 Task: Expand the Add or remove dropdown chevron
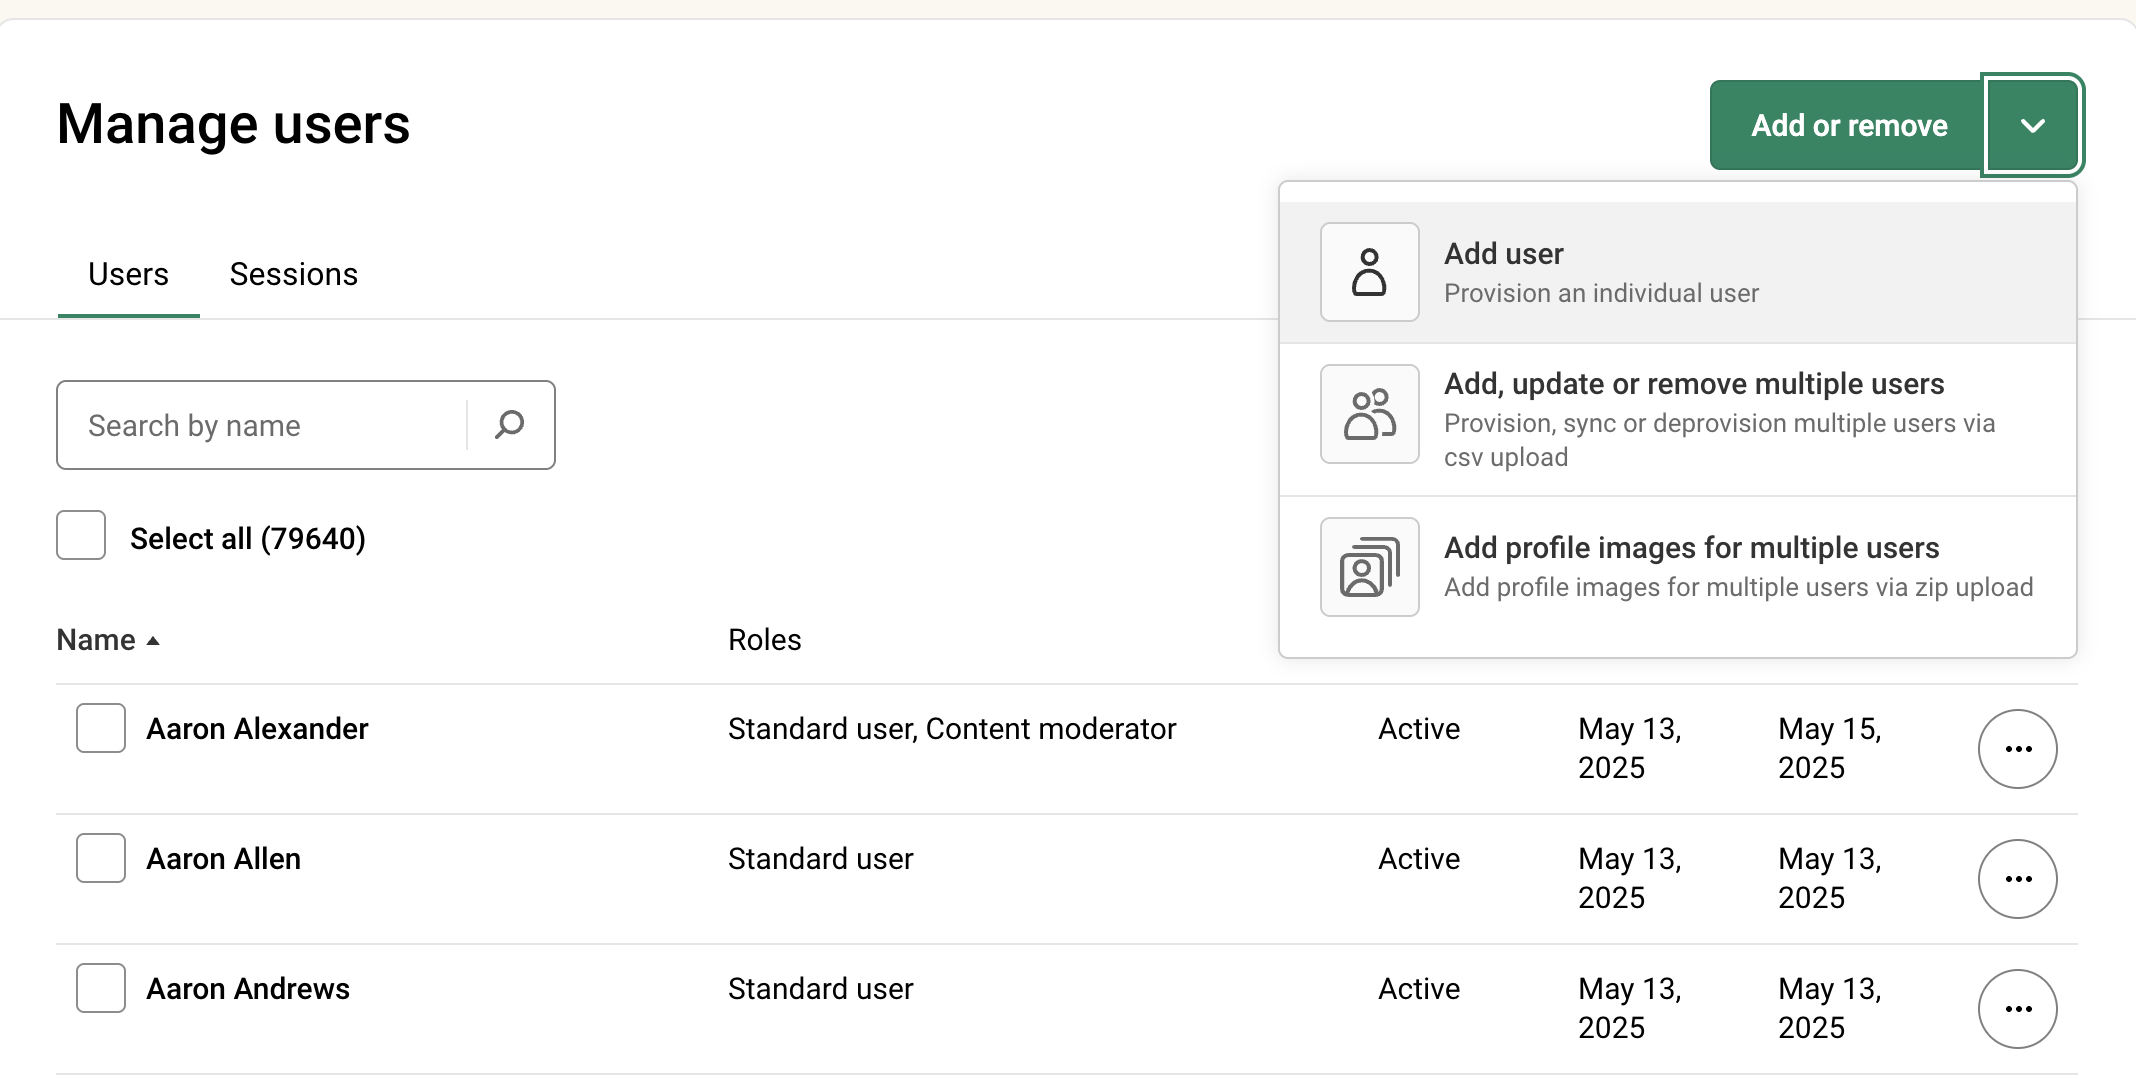[2031, 125]
